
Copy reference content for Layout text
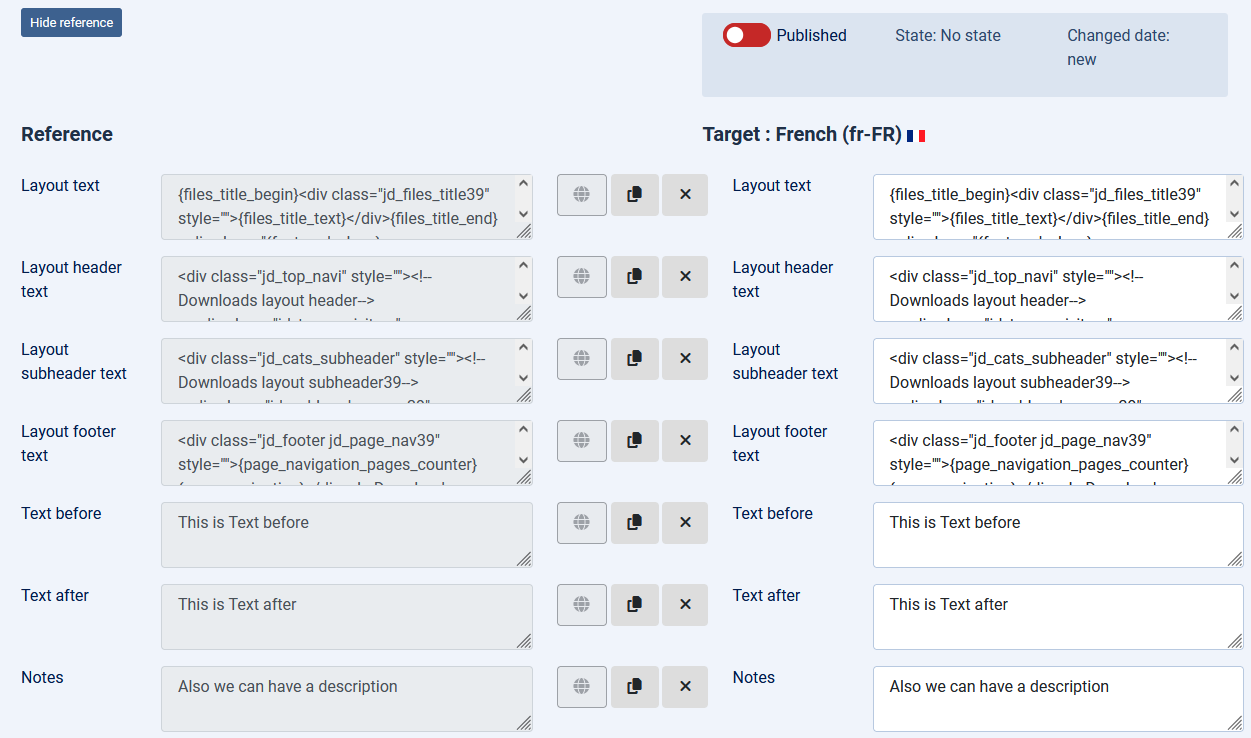[x=633, y=194]
